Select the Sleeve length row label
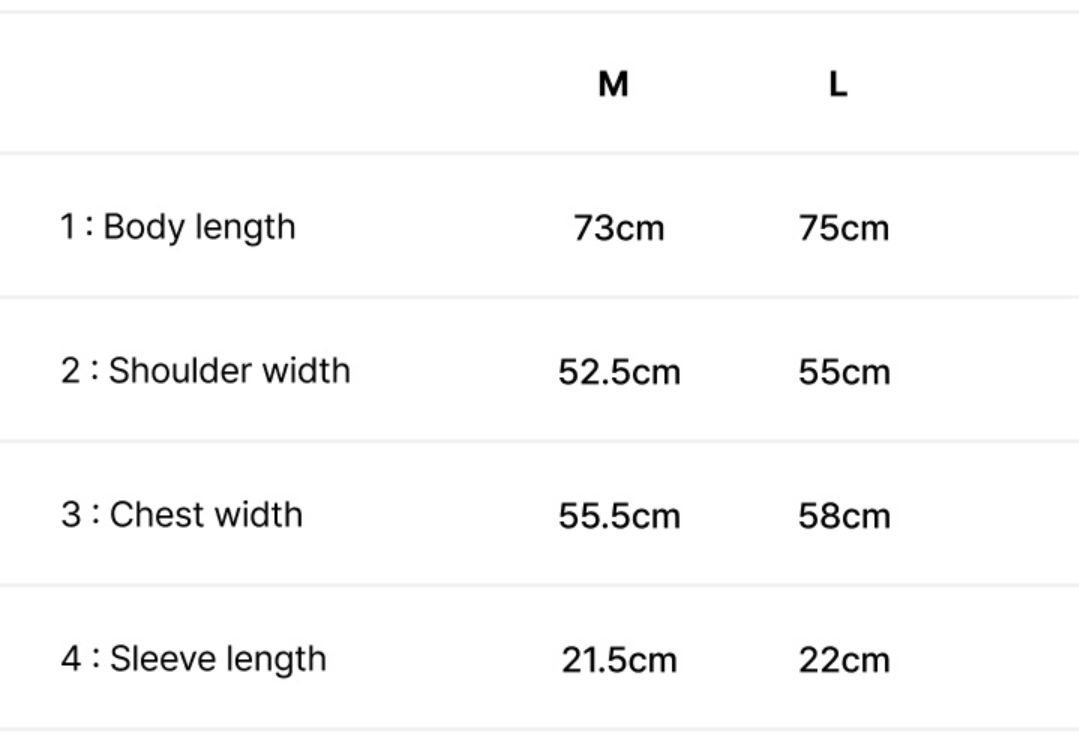The image size is (1079, 747). point(217,659)
